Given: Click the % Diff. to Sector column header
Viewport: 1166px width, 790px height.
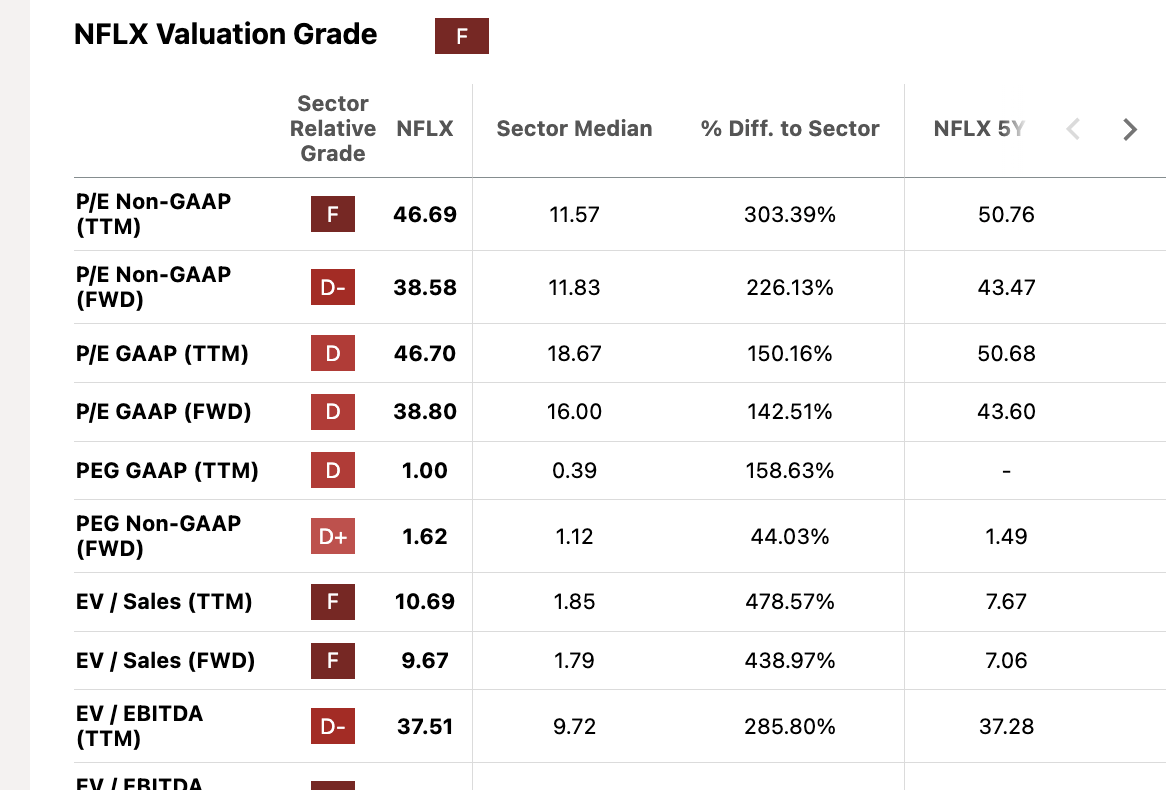Looking at the screenshot, I should 790,129.
